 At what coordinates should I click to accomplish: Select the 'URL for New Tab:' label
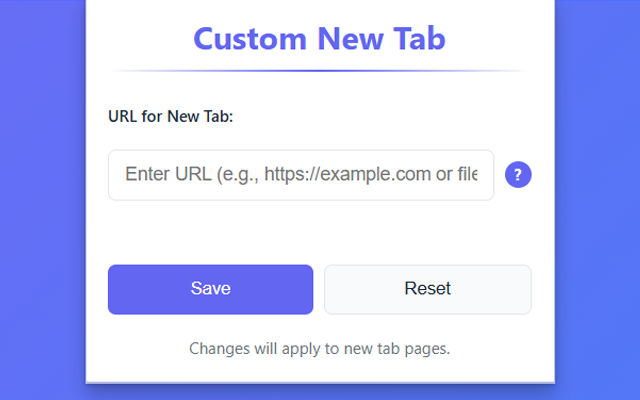pyautogui.click(x=170, y=117)
